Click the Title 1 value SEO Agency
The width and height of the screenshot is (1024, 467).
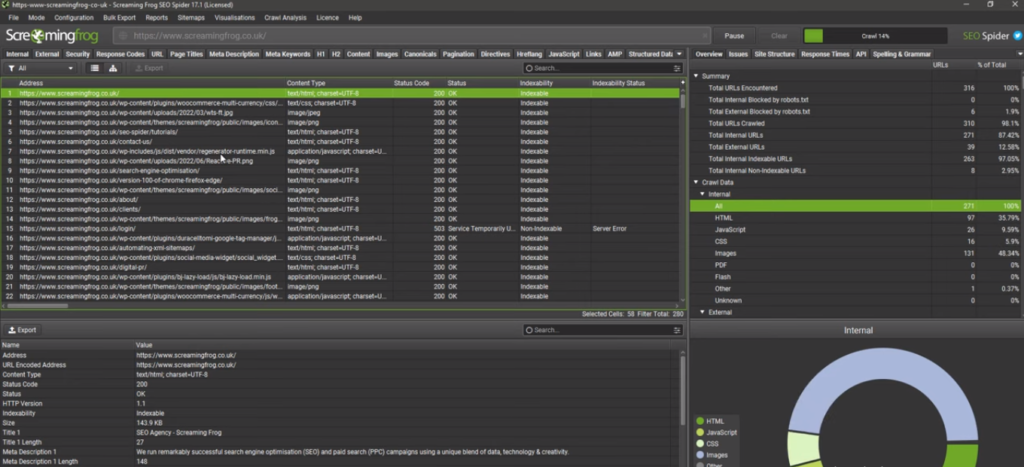tap(178, 432)
